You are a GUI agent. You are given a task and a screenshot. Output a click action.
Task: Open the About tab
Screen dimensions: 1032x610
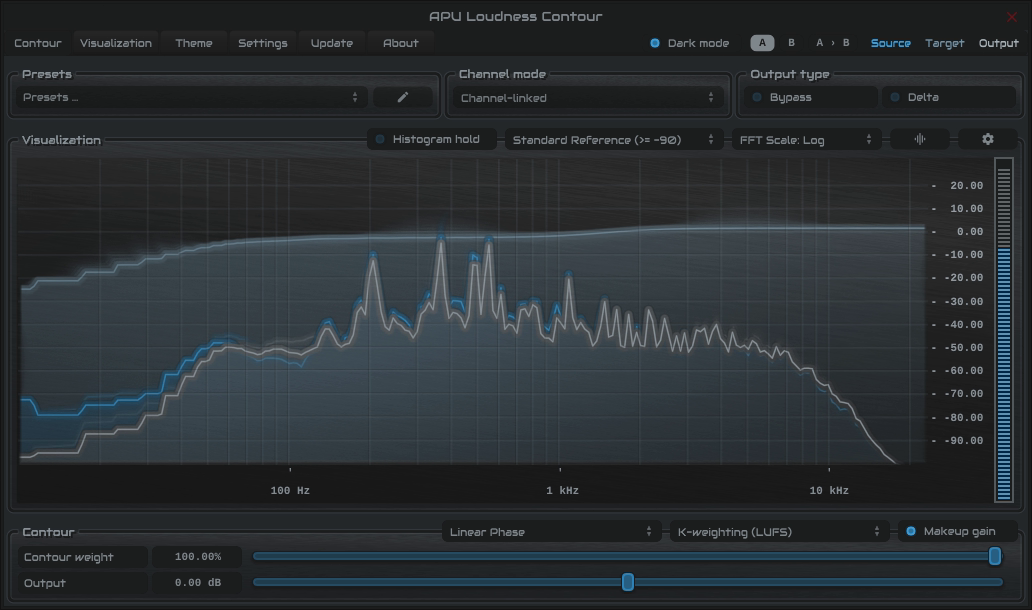click(x=401, y=43)
